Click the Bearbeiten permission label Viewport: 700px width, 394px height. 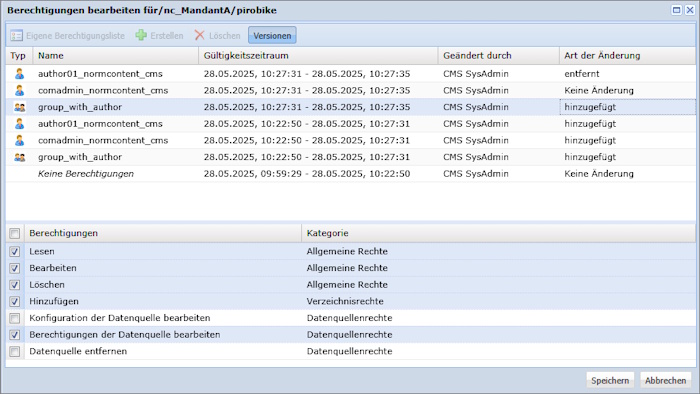[x=53, y=268]
